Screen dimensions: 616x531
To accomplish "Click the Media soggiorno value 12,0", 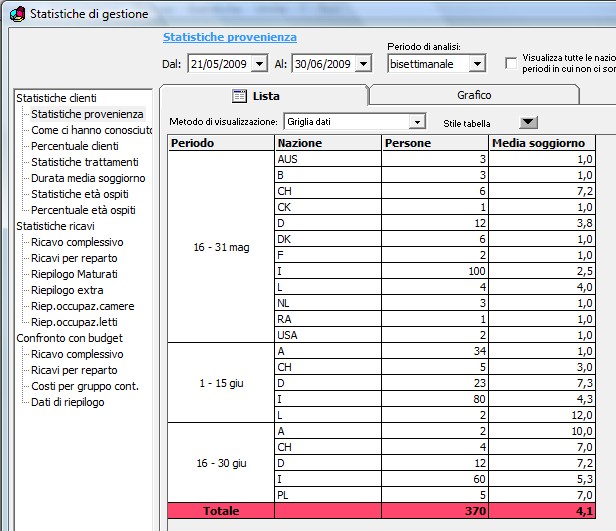I will click(542, 415).
